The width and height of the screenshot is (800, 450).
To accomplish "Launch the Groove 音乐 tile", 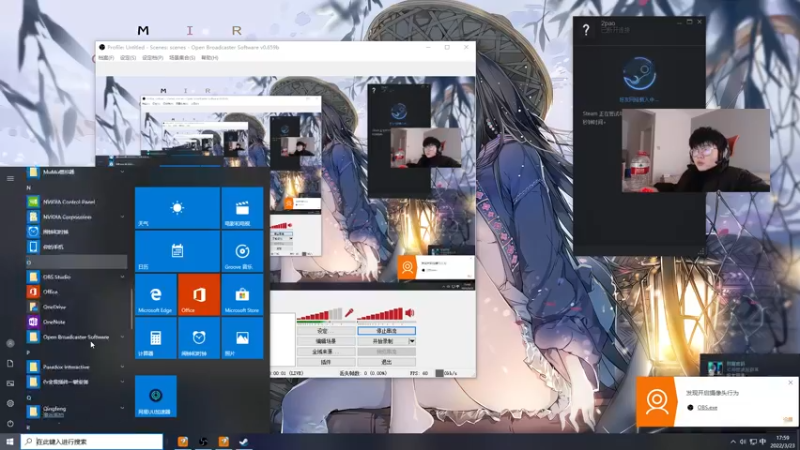I will coord(242,251).
